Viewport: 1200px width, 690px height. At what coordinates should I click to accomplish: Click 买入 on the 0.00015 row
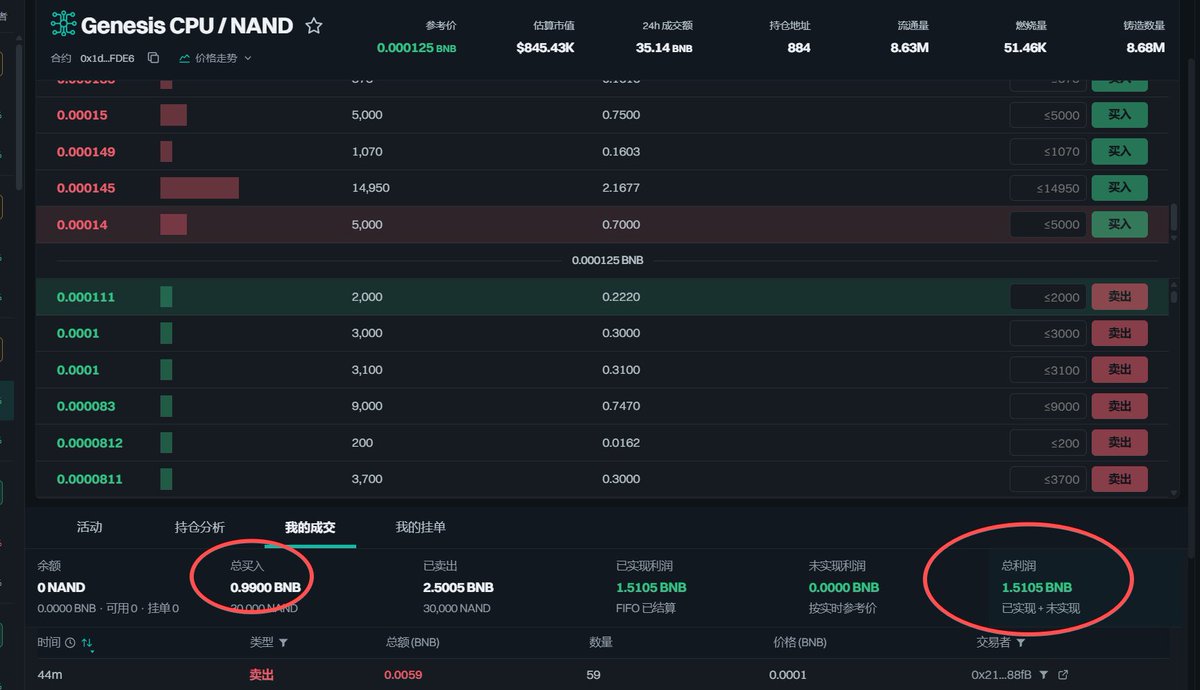pos(1119,115)
